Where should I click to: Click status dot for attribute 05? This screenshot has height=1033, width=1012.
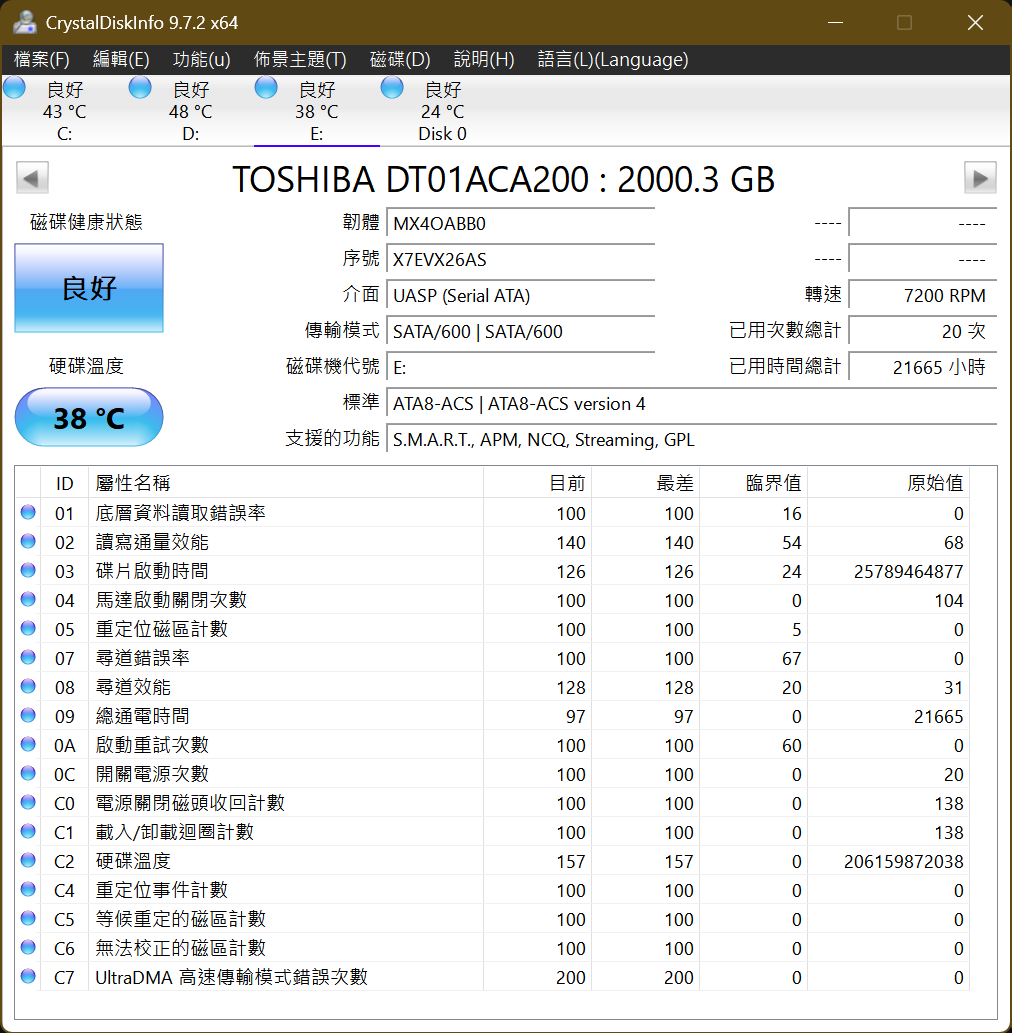point(28,628)
